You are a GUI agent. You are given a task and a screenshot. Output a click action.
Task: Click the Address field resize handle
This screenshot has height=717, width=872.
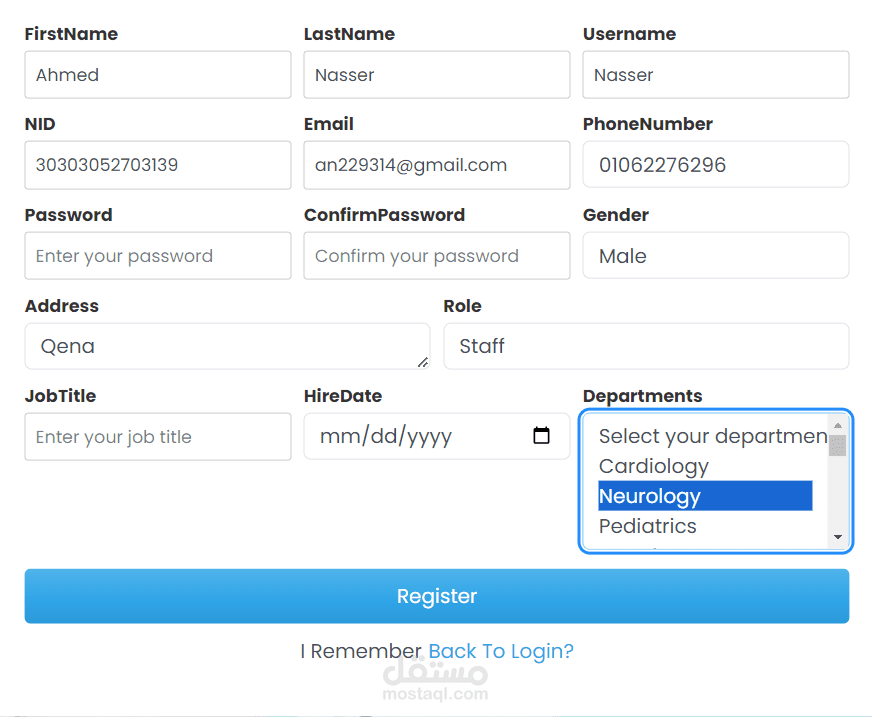click(x=422, y=362)
